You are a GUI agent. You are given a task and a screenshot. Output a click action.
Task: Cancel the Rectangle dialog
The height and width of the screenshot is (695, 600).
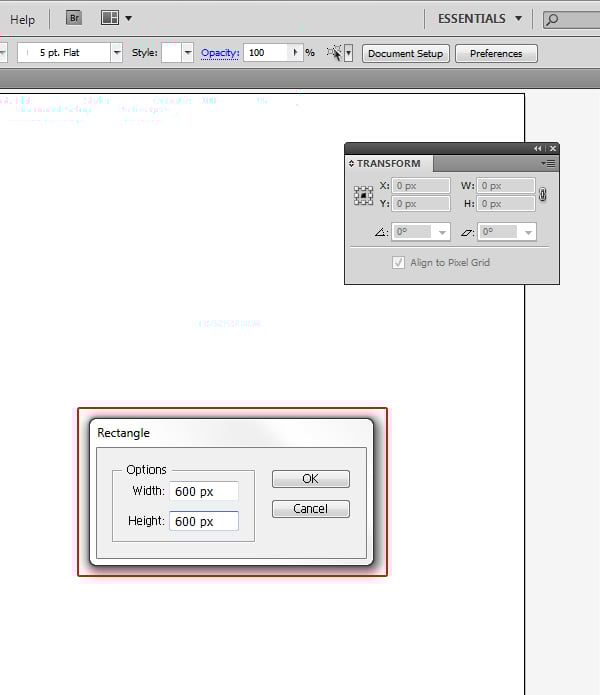tap(310, 509)
